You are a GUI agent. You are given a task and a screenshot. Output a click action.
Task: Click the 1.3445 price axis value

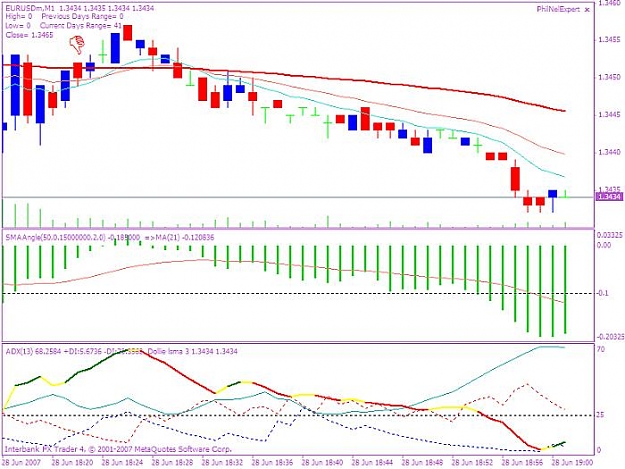click(x=609, y=115)
